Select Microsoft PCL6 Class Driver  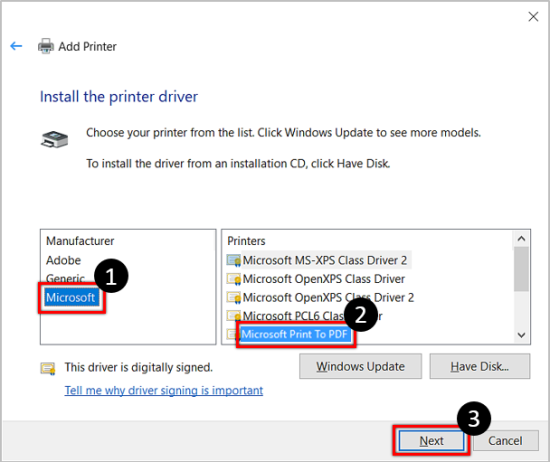(312, 316)
